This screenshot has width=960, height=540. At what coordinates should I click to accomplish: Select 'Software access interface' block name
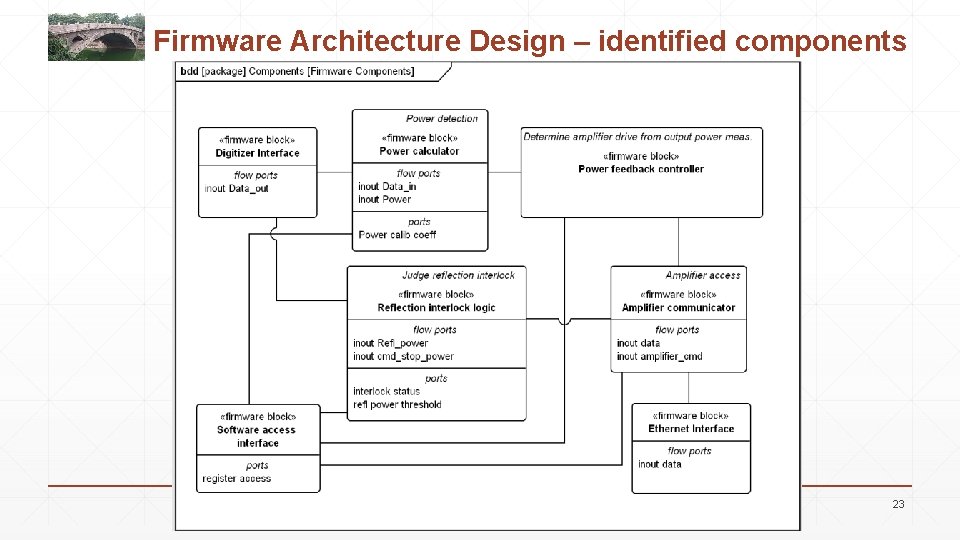[257, 437]
